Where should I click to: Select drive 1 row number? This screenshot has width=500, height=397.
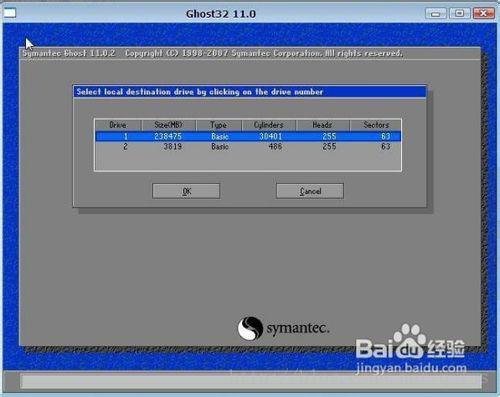pos(126,136)
